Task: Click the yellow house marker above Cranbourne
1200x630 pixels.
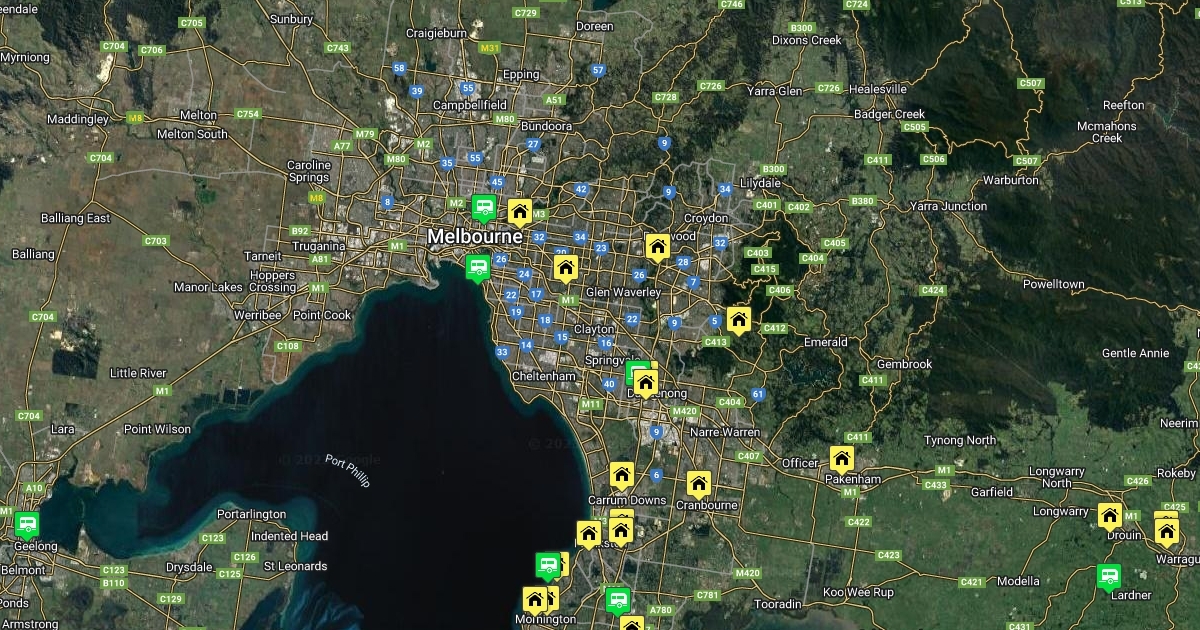Action: [698, 484]
